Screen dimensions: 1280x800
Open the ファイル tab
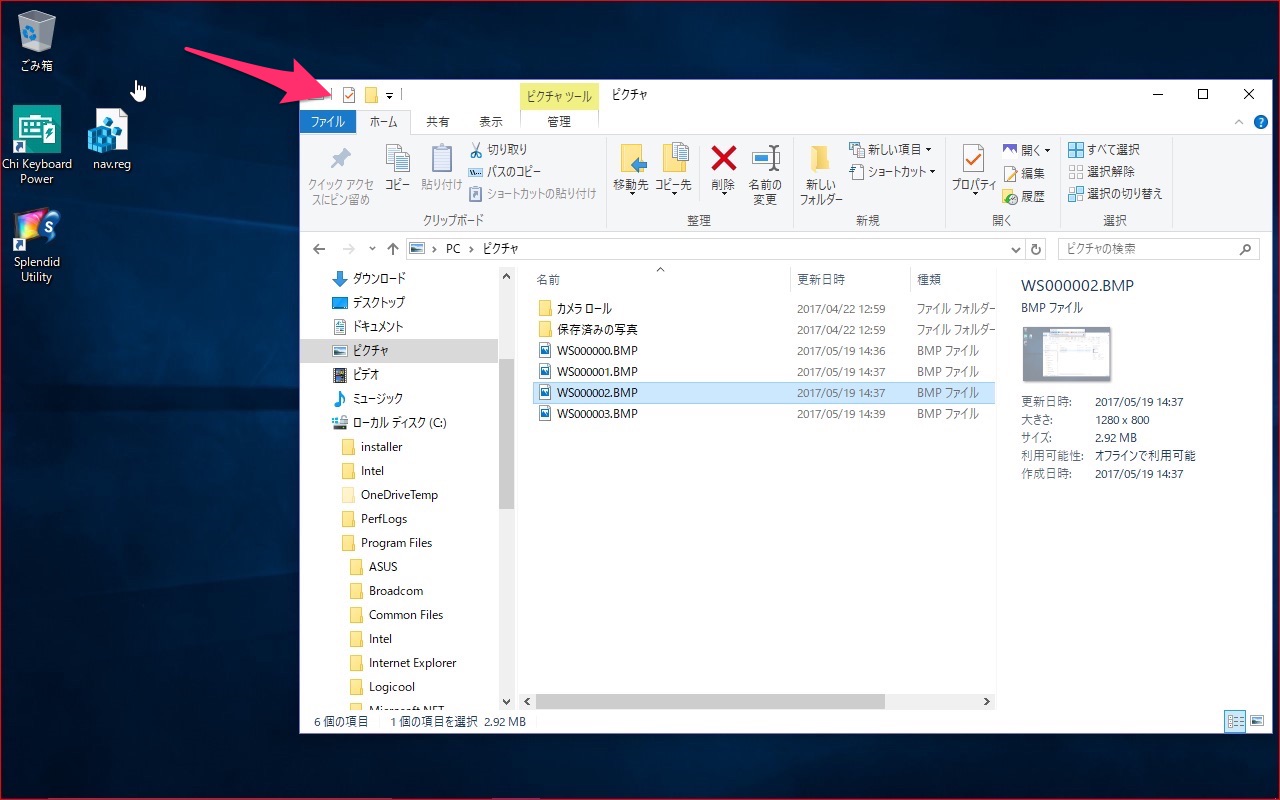327,121
